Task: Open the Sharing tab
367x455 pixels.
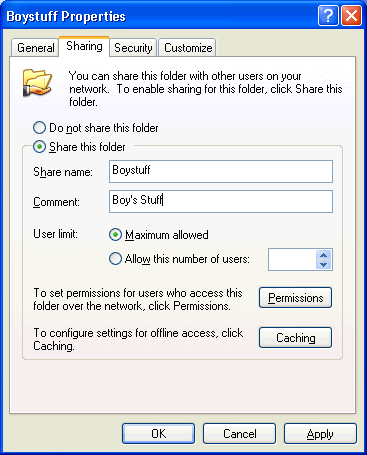Action: pos(84,46)
